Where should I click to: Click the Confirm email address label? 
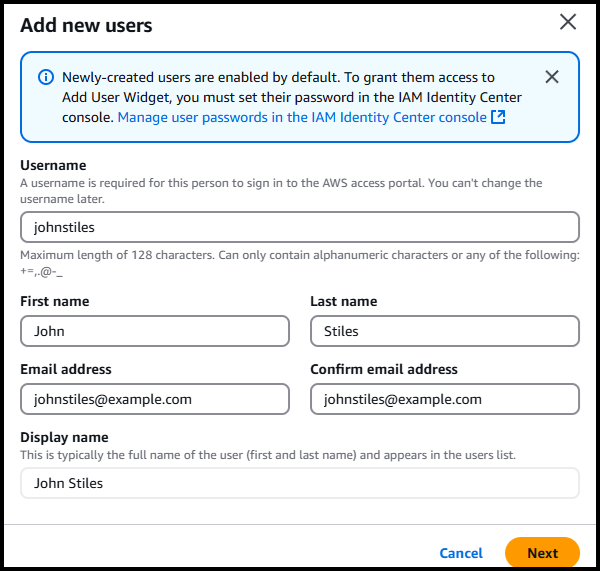384,369
